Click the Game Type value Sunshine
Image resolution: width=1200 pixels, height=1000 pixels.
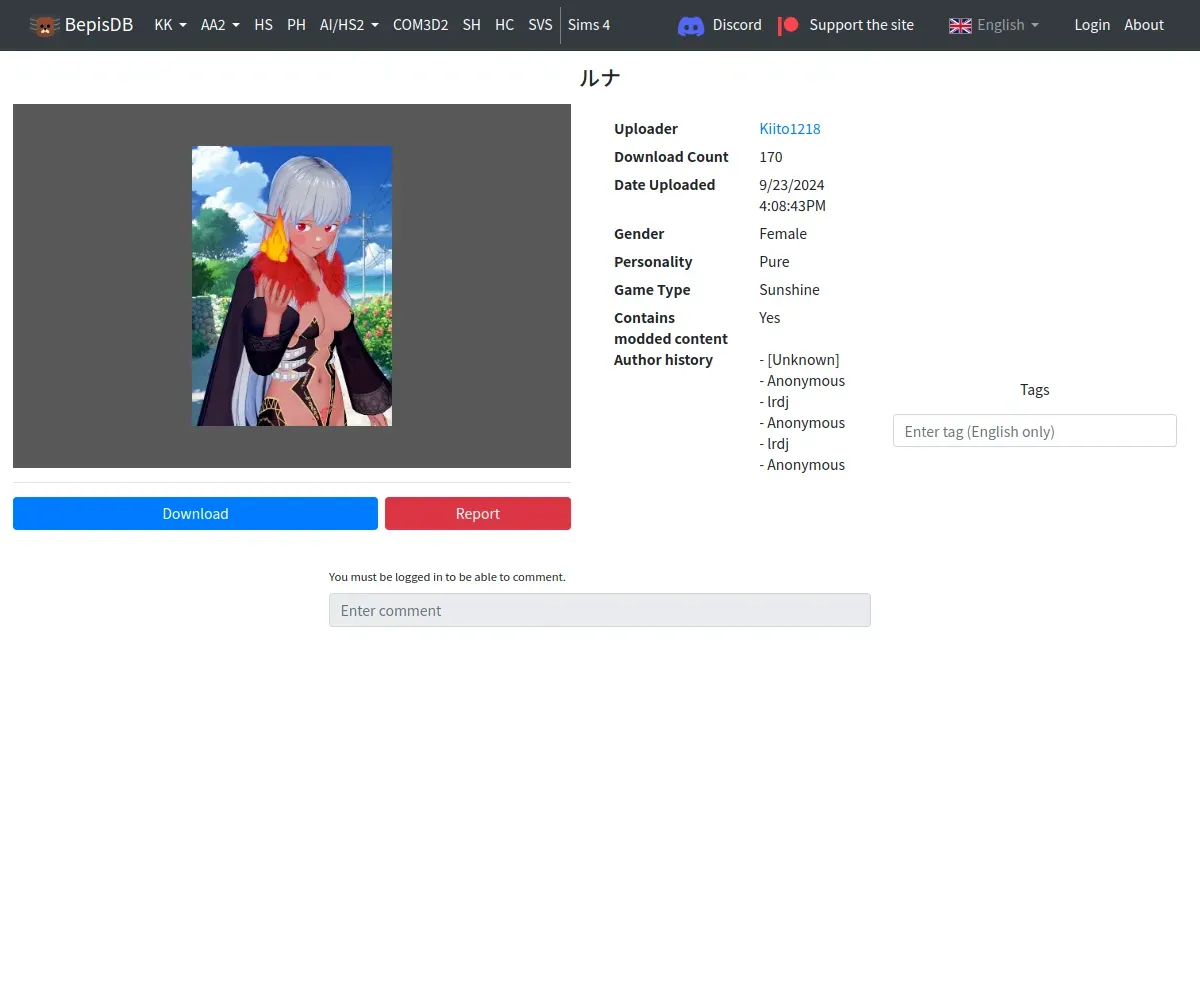[x=789, y=289]
